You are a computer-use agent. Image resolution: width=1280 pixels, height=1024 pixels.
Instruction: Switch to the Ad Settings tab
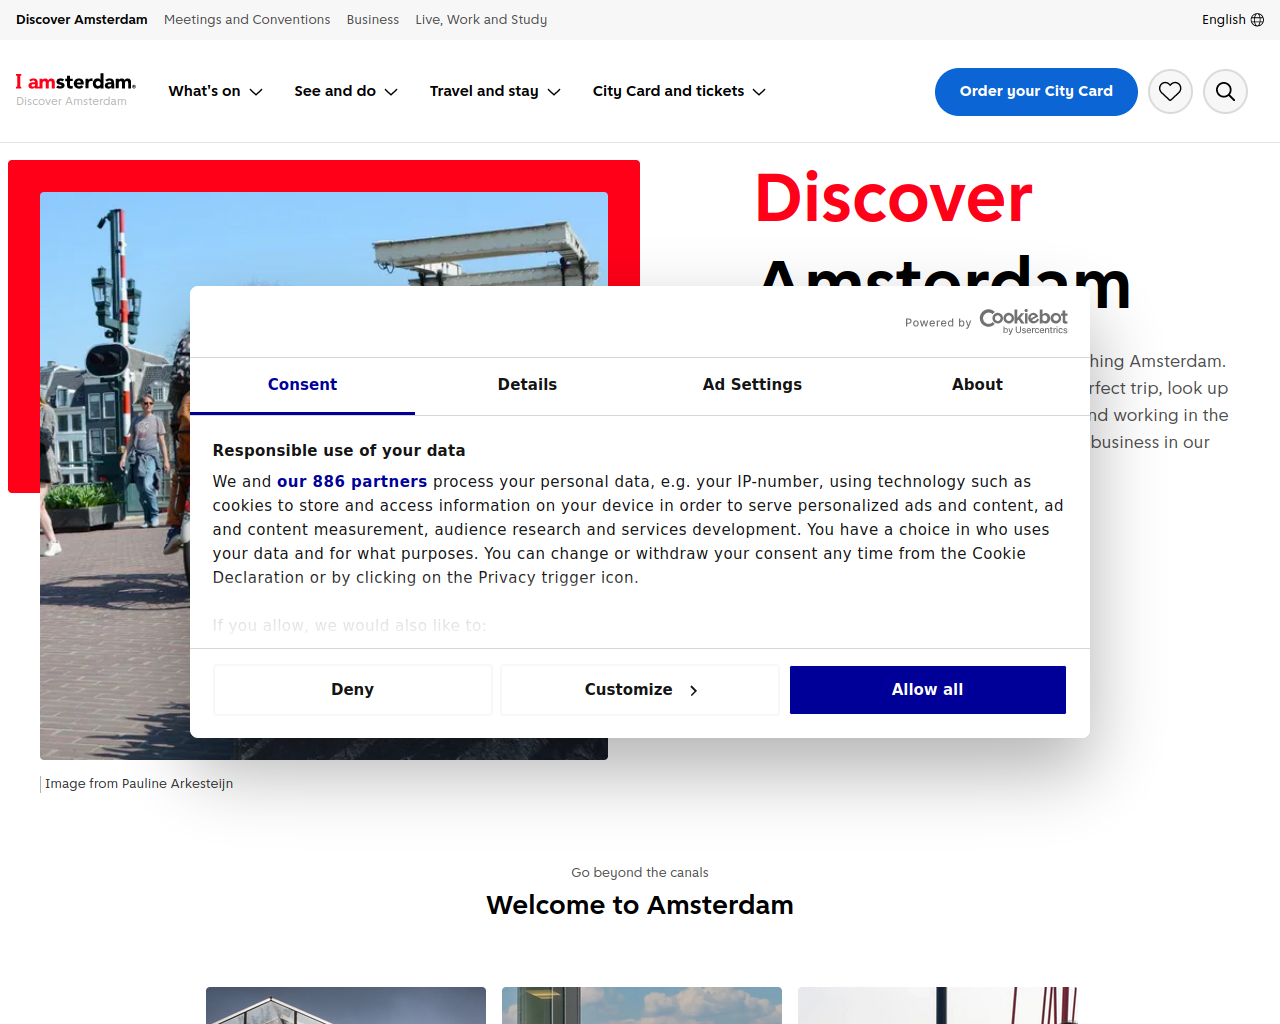click(752, 385)
